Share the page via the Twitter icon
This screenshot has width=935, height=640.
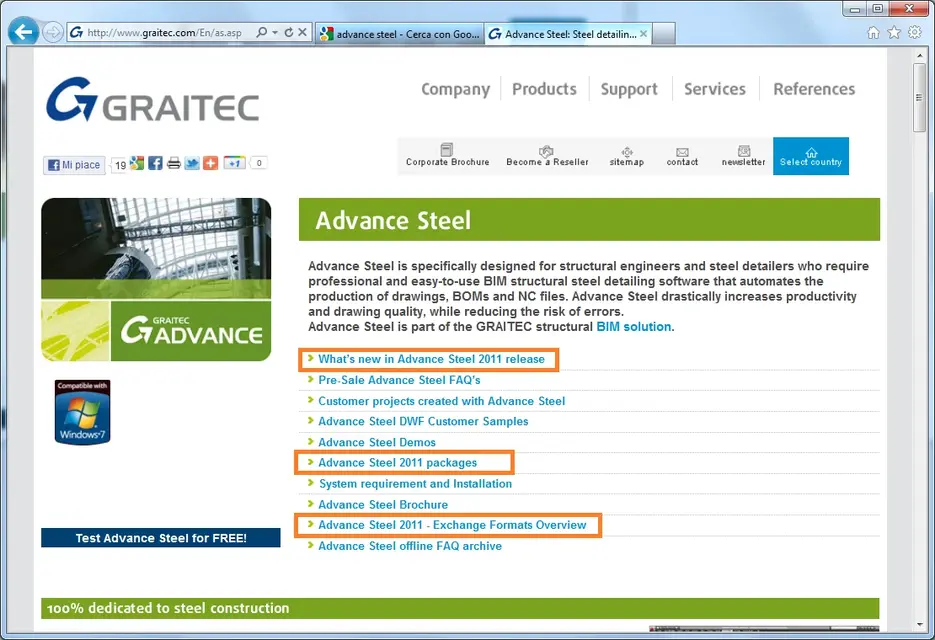point(192,163)
